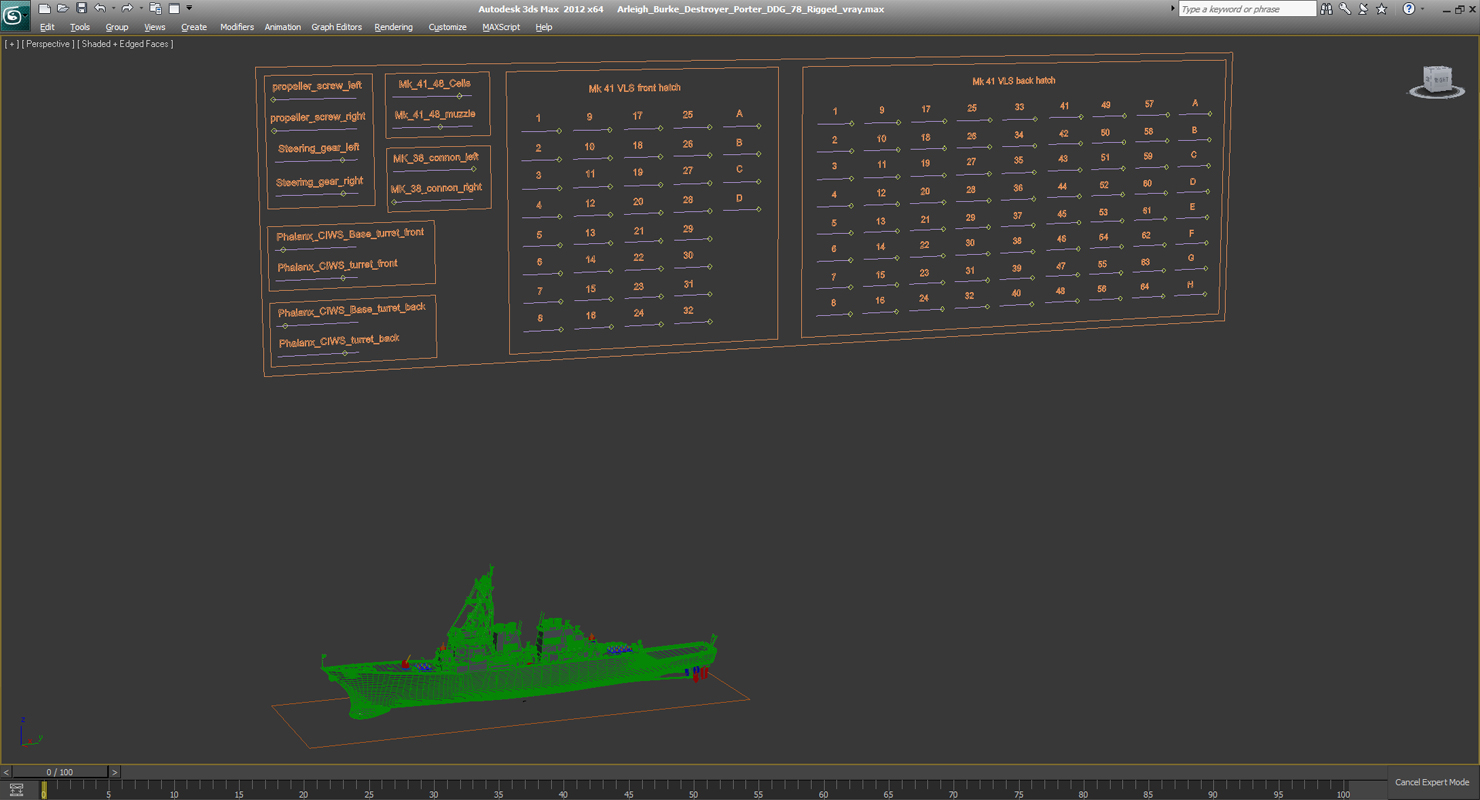Click the Steering_gear_right slider control
Viewport: 1480px width, 800px height.
pos(317,194)
